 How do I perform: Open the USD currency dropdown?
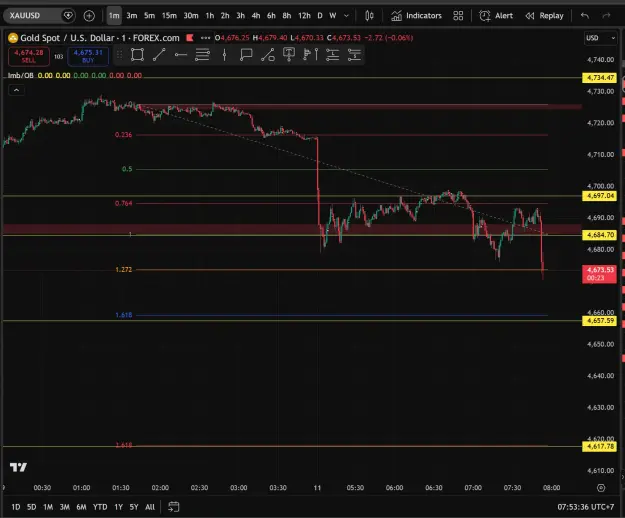(x=600, y=38)
